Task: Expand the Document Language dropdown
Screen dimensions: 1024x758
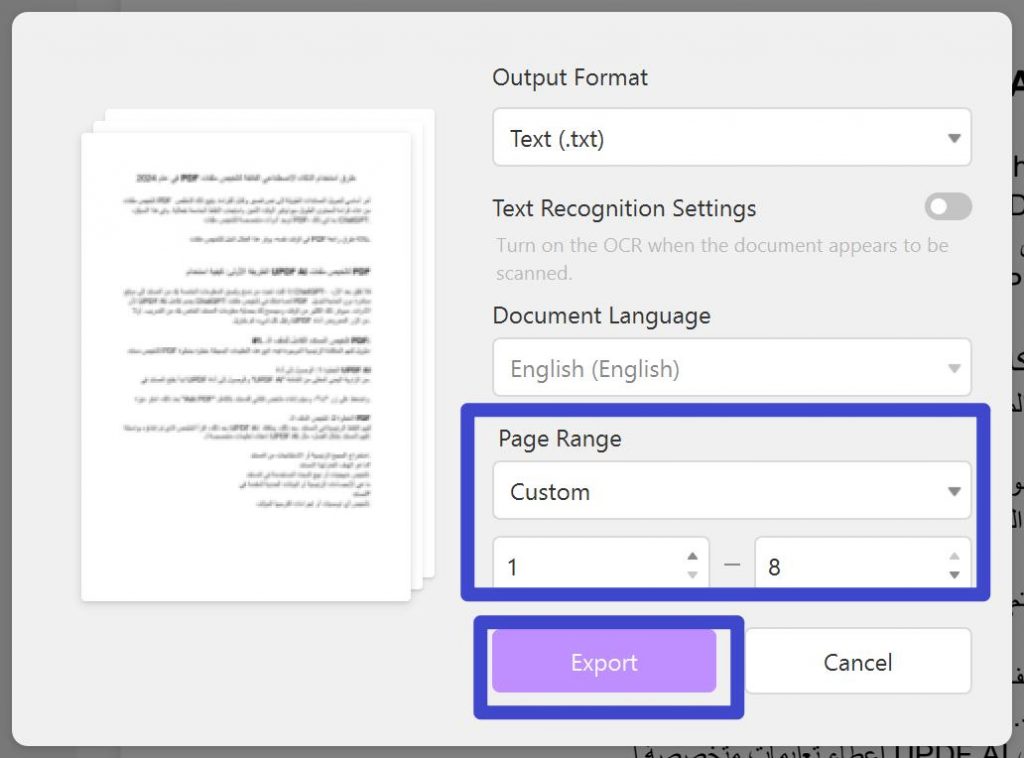Action: click(732, 368)
